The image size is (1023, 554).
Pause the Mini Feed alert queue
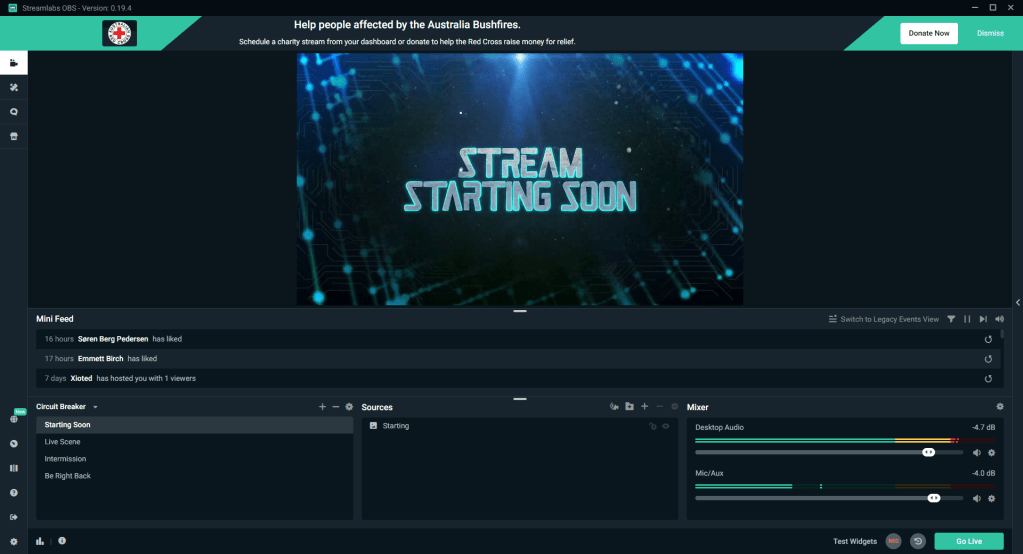967,319
